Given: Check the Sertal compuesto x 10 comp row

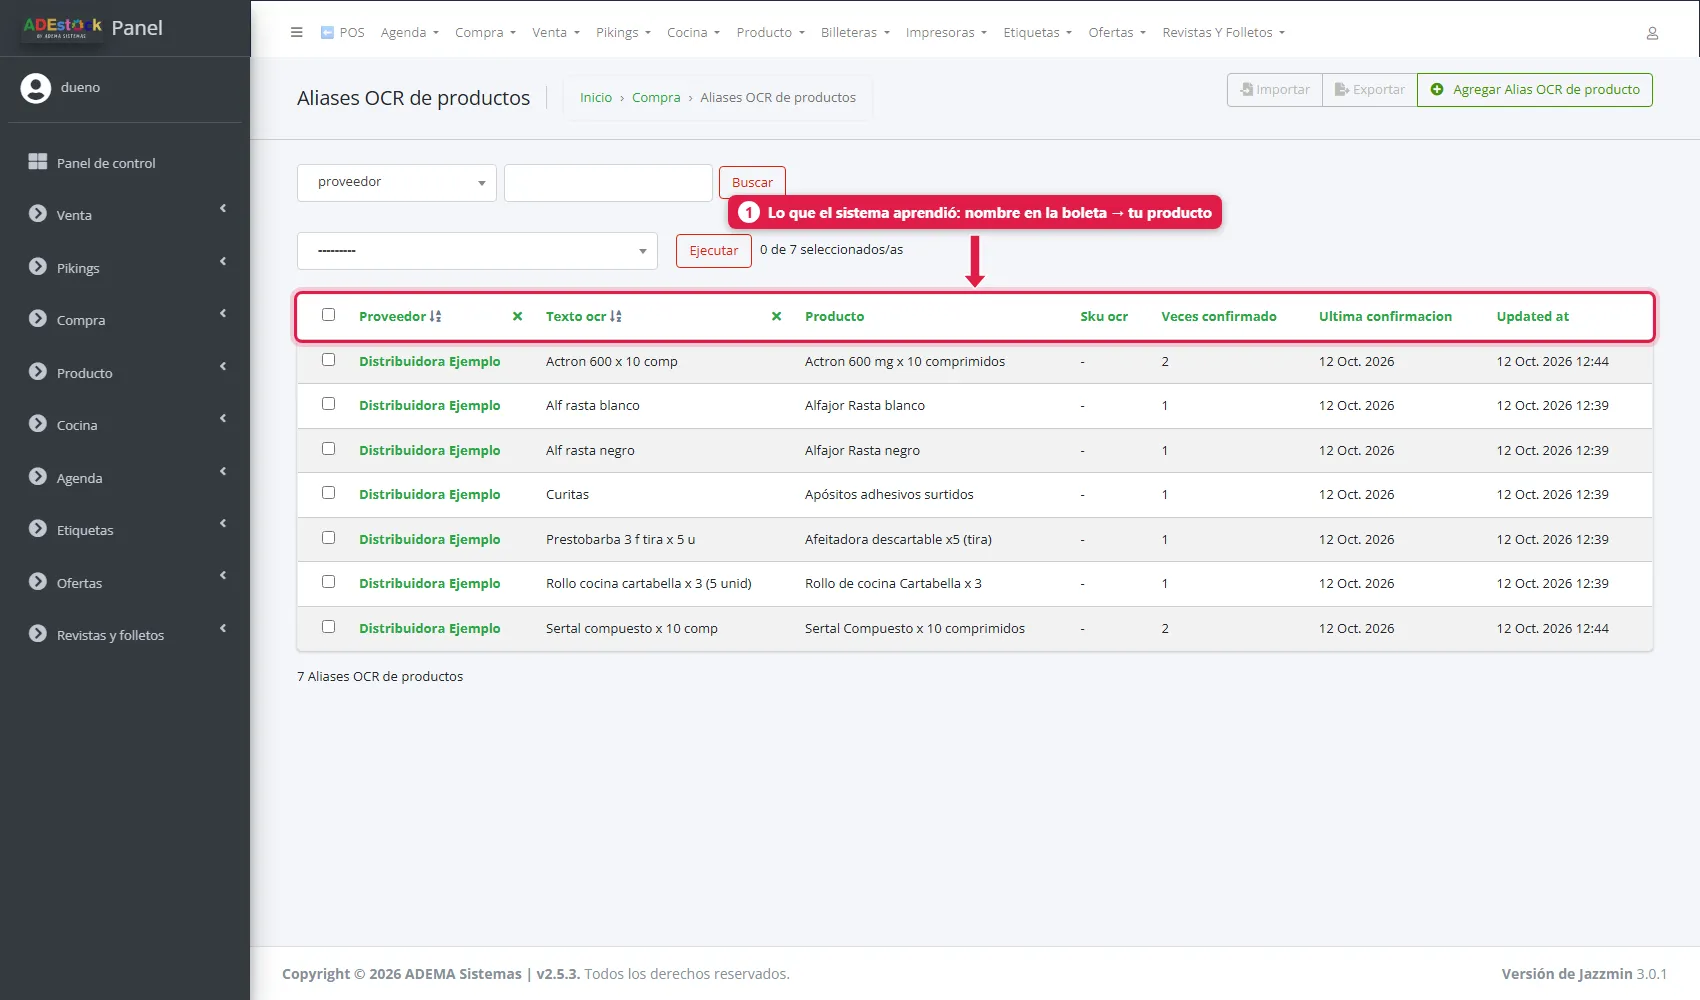Looking at the screenshot, I should (x=328, y=627).
